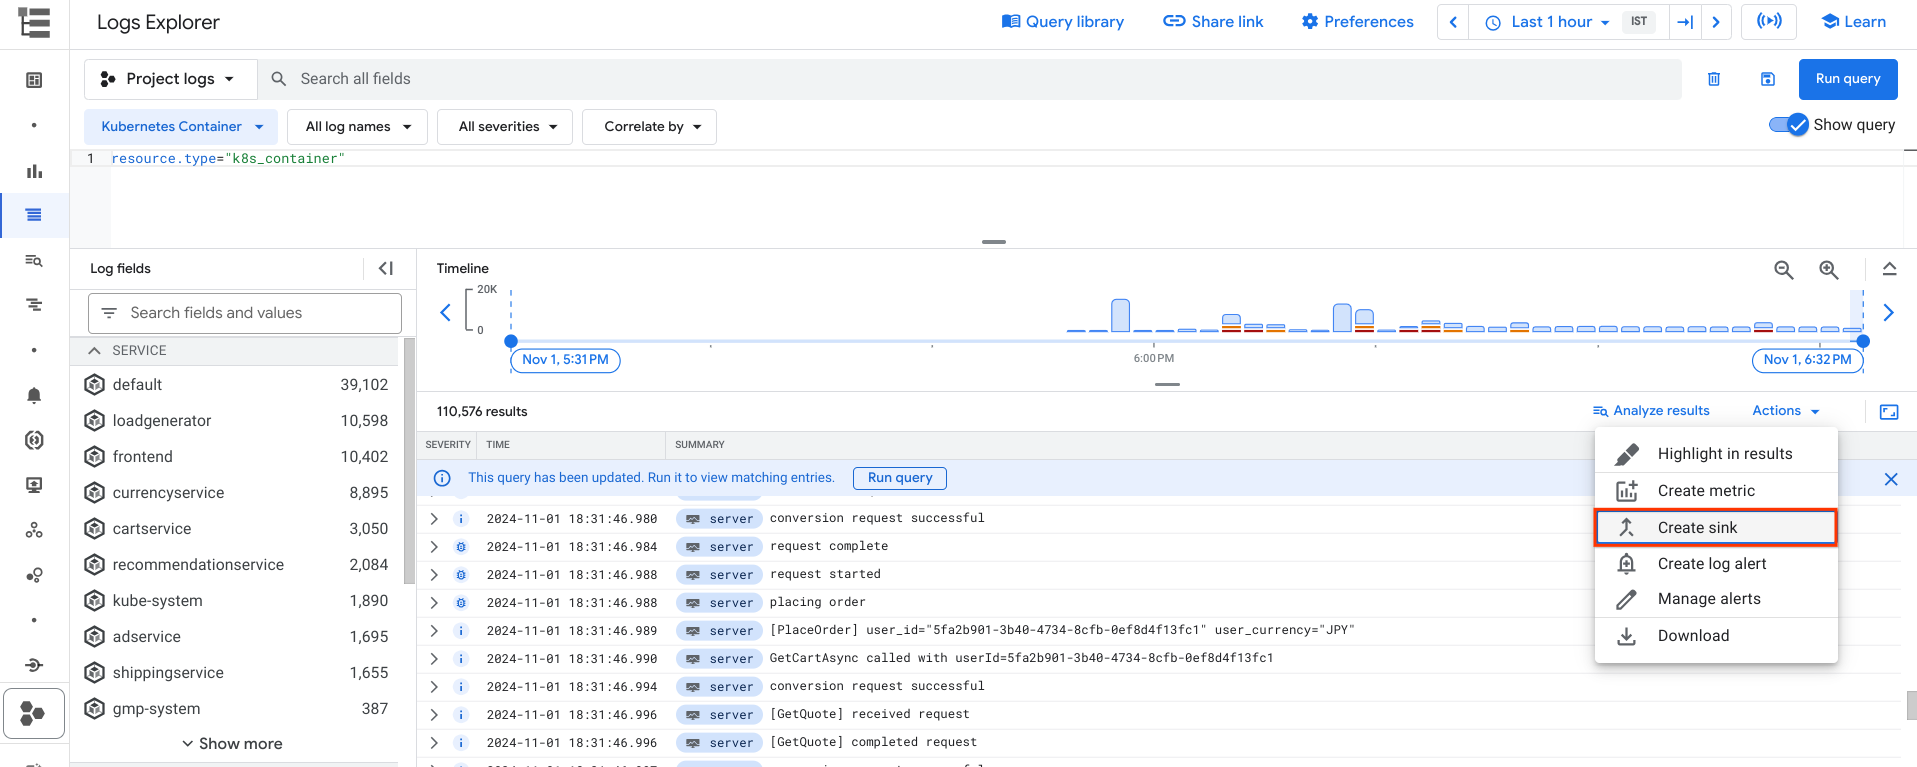Expand the request complete log entry
Viewport: 1917px width, 767px height.
click(434, 547)
